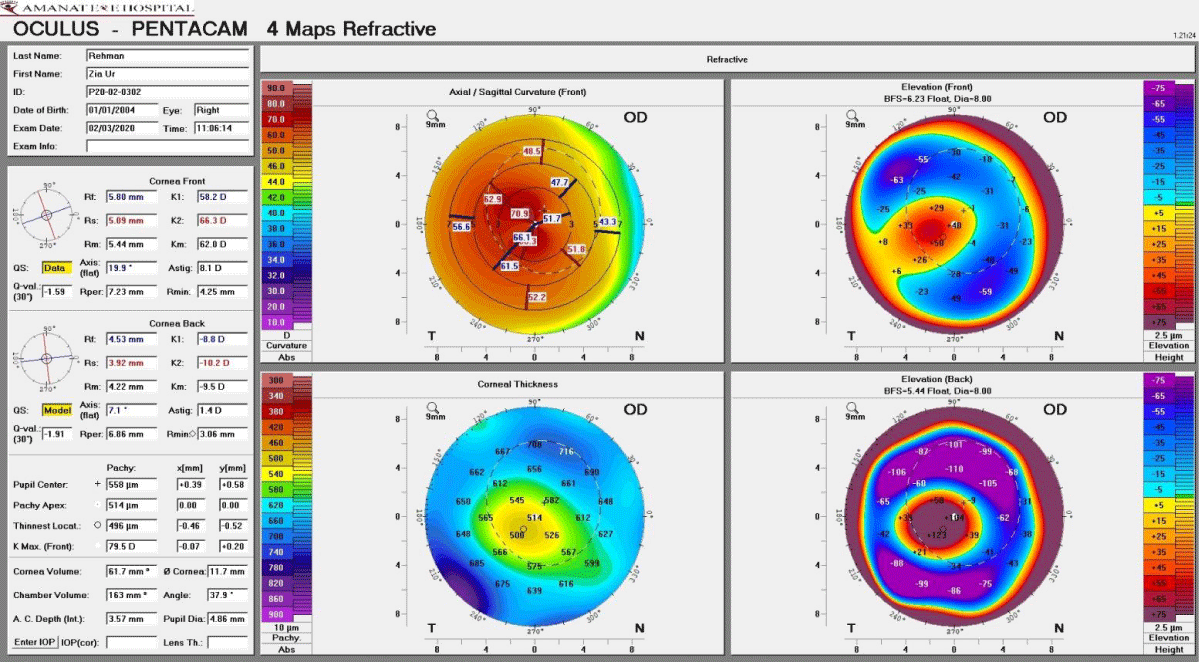The width and height of the screenshot is (1200, 662).
Task: Click the Refractive header bar
Action: click(x=726, y=59)
